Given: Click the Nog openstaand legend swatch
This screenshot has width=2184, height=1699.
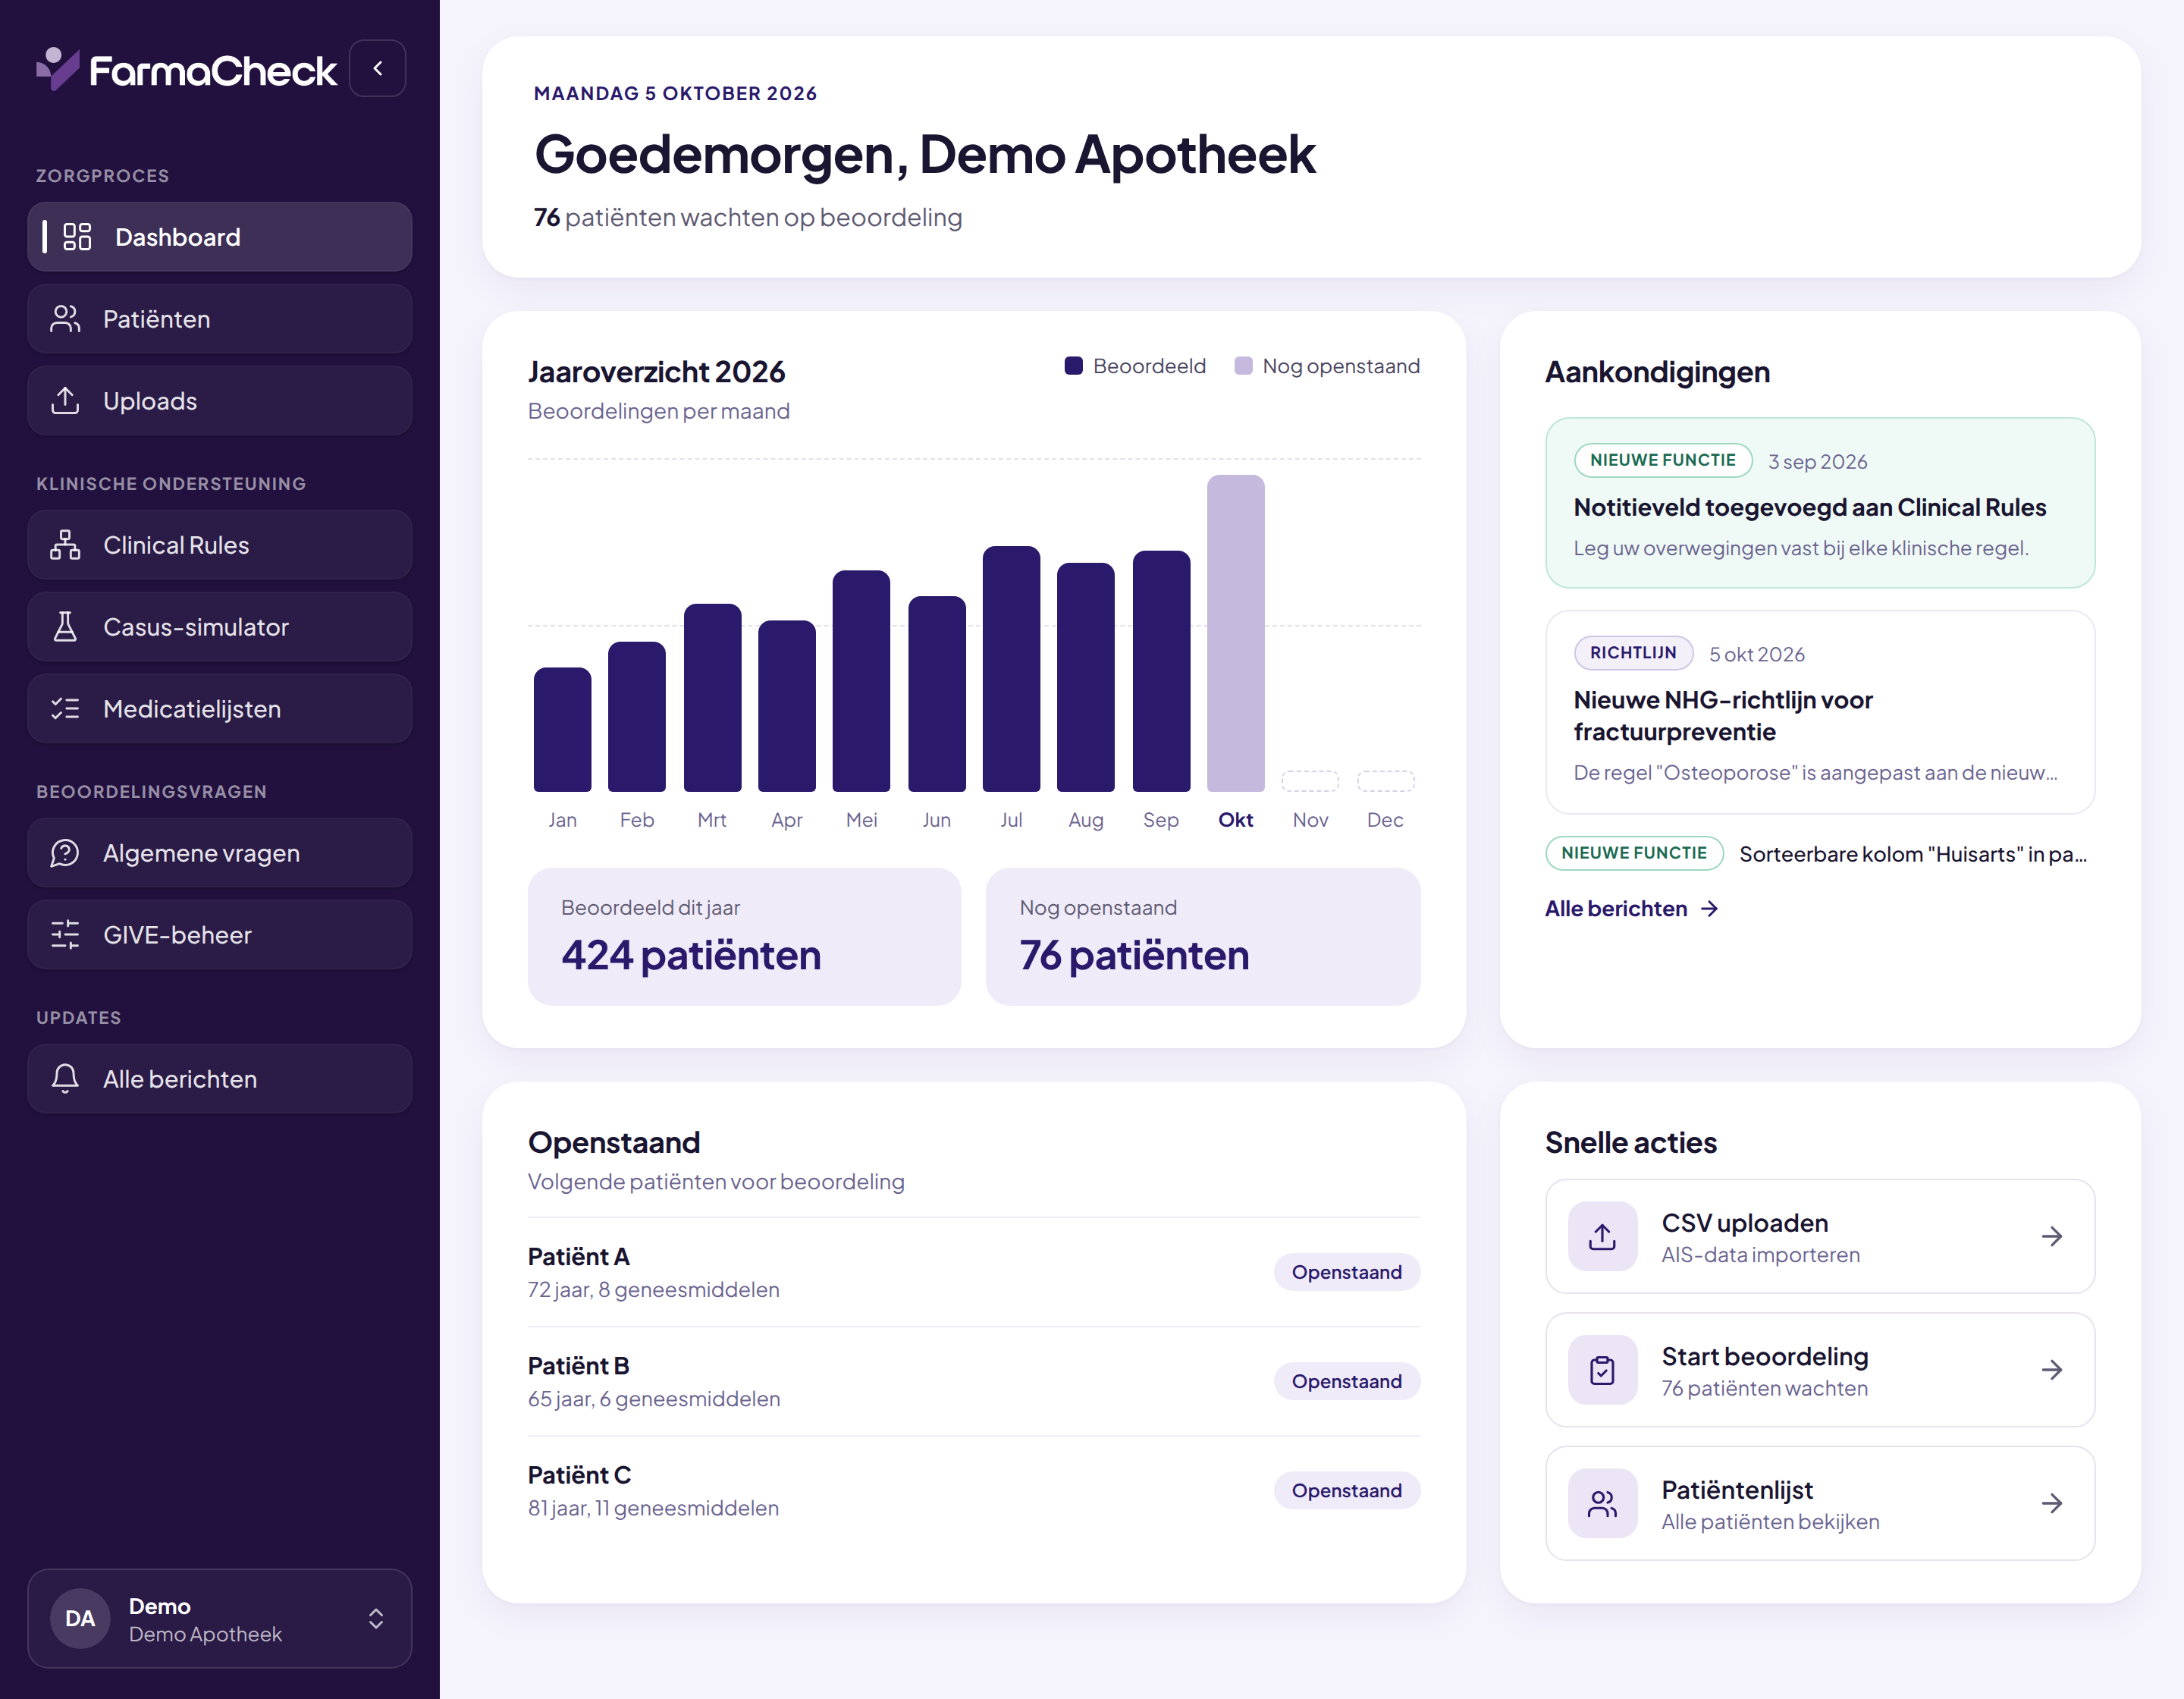Looking at the screenshot, I should [1243, 366].
